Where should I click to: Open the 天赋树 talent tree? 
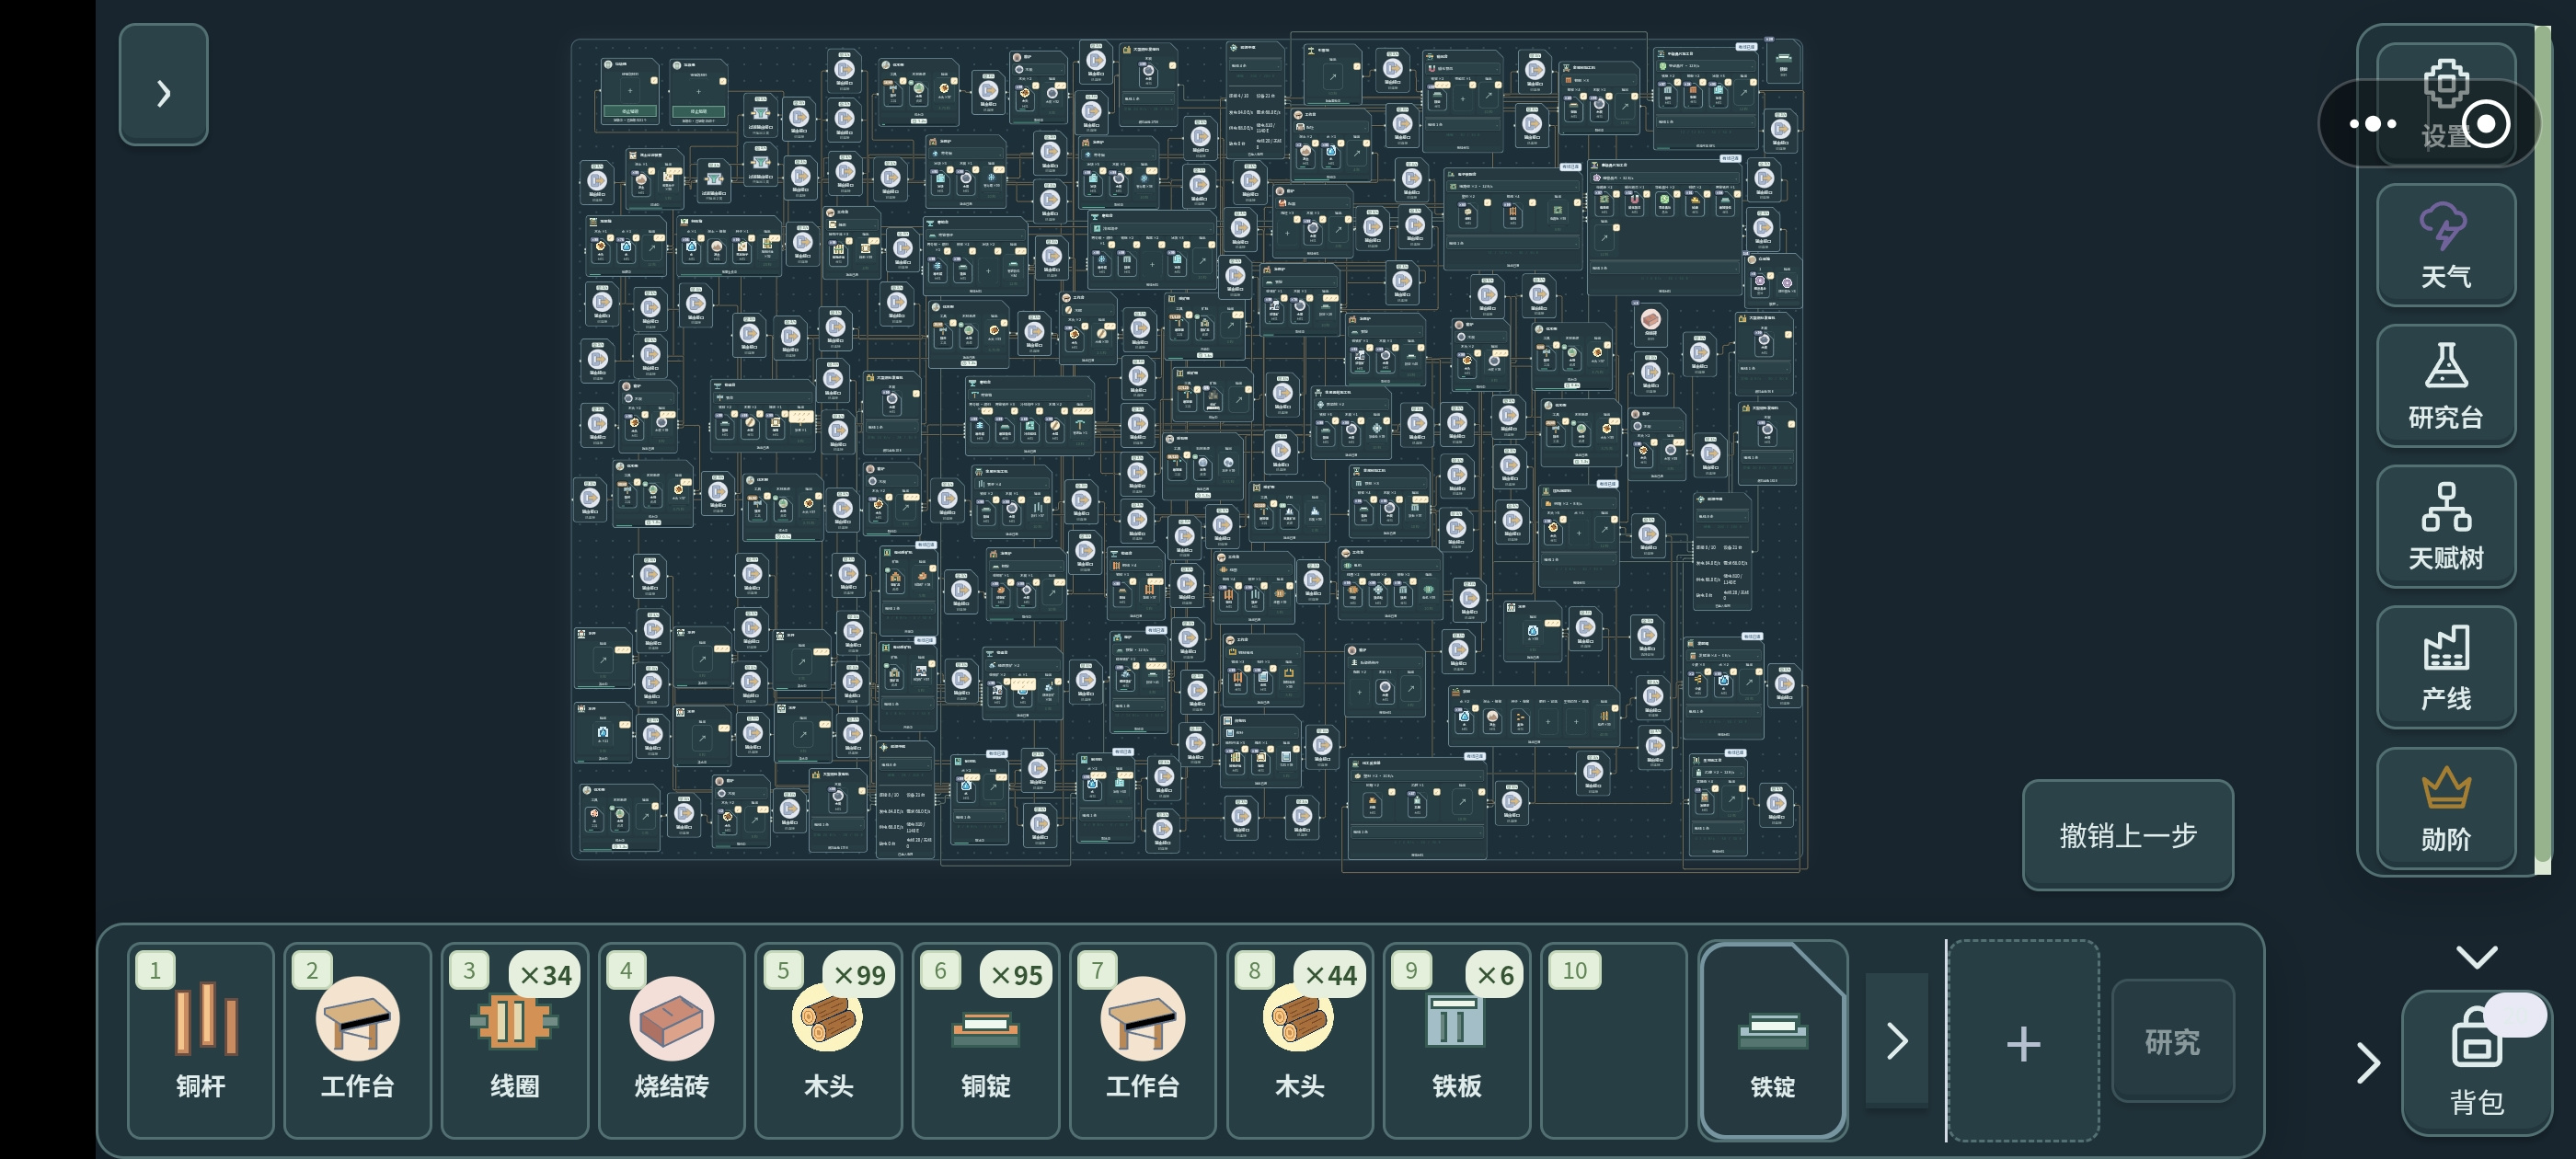click(x=2445, y=527)
